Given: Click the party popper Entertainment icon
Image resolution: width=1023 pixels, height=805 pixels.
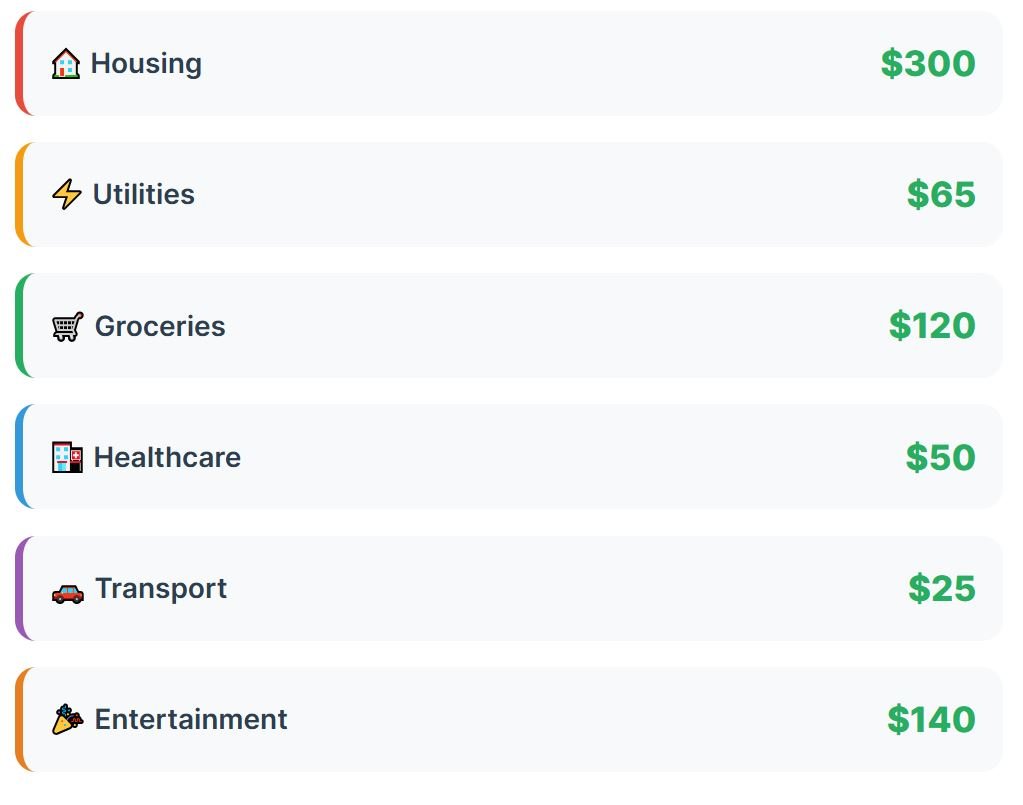Looking at the screenshot, I should [67, 719].
